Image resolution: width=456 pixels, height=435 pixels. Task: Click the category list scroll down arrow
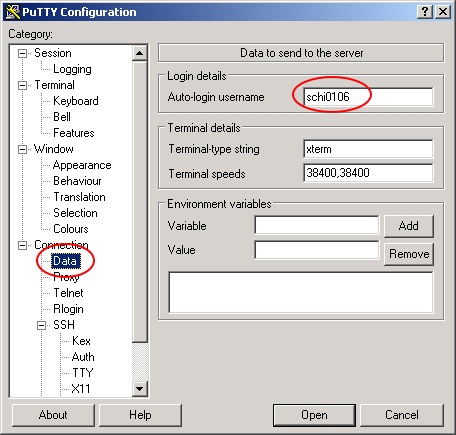(139, 389)
